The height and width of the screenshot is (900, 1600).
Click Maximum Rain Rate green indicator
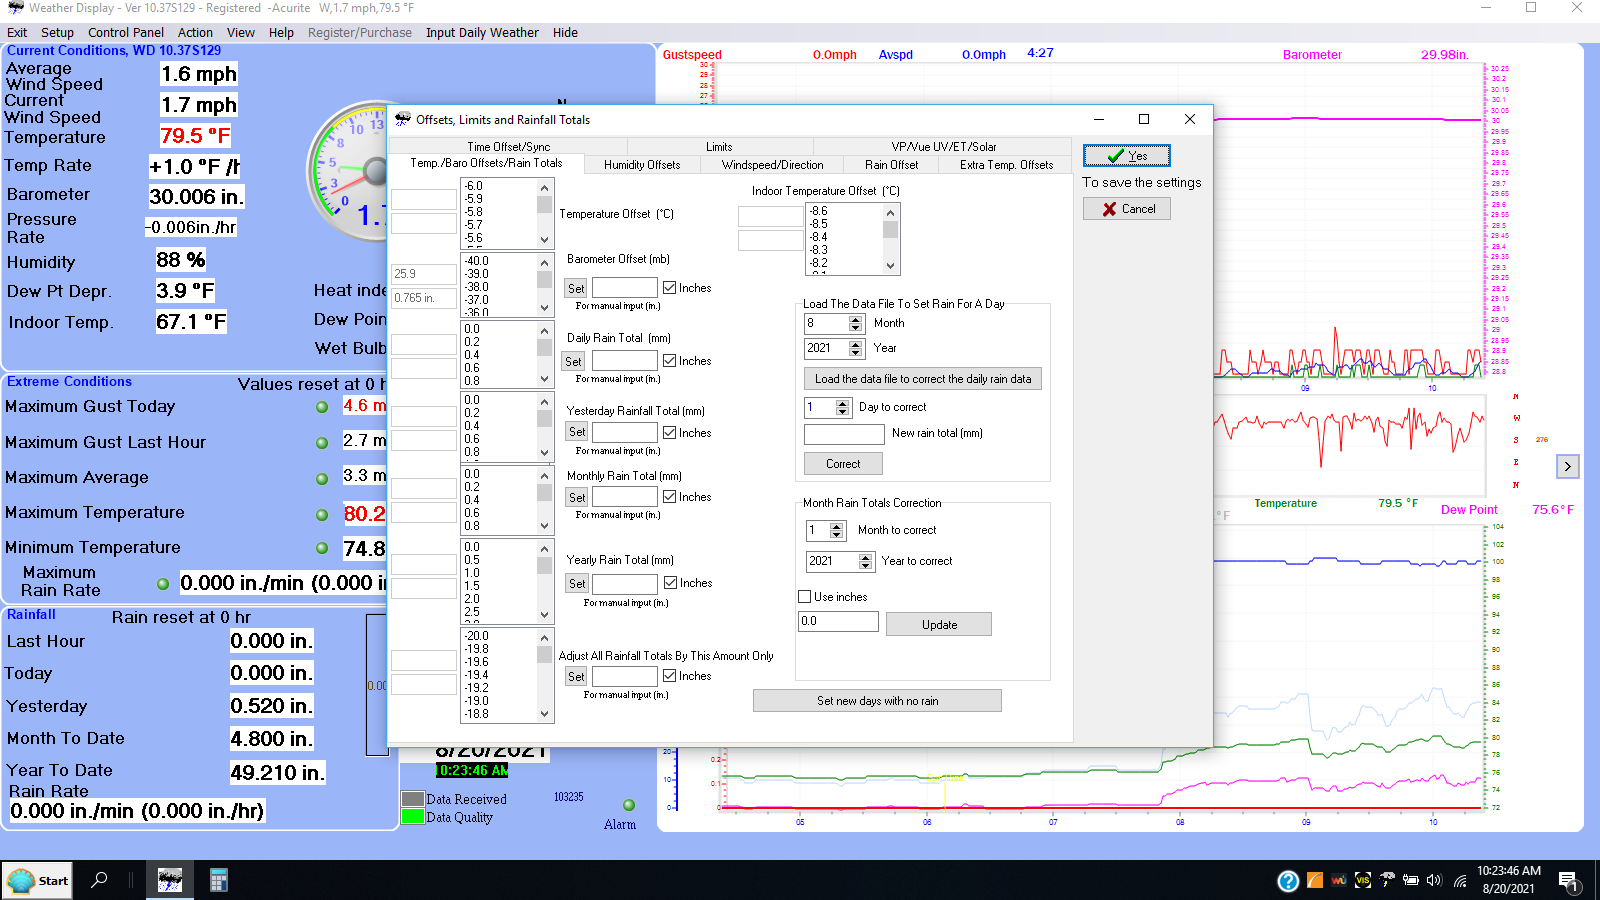tap(163, 584)
